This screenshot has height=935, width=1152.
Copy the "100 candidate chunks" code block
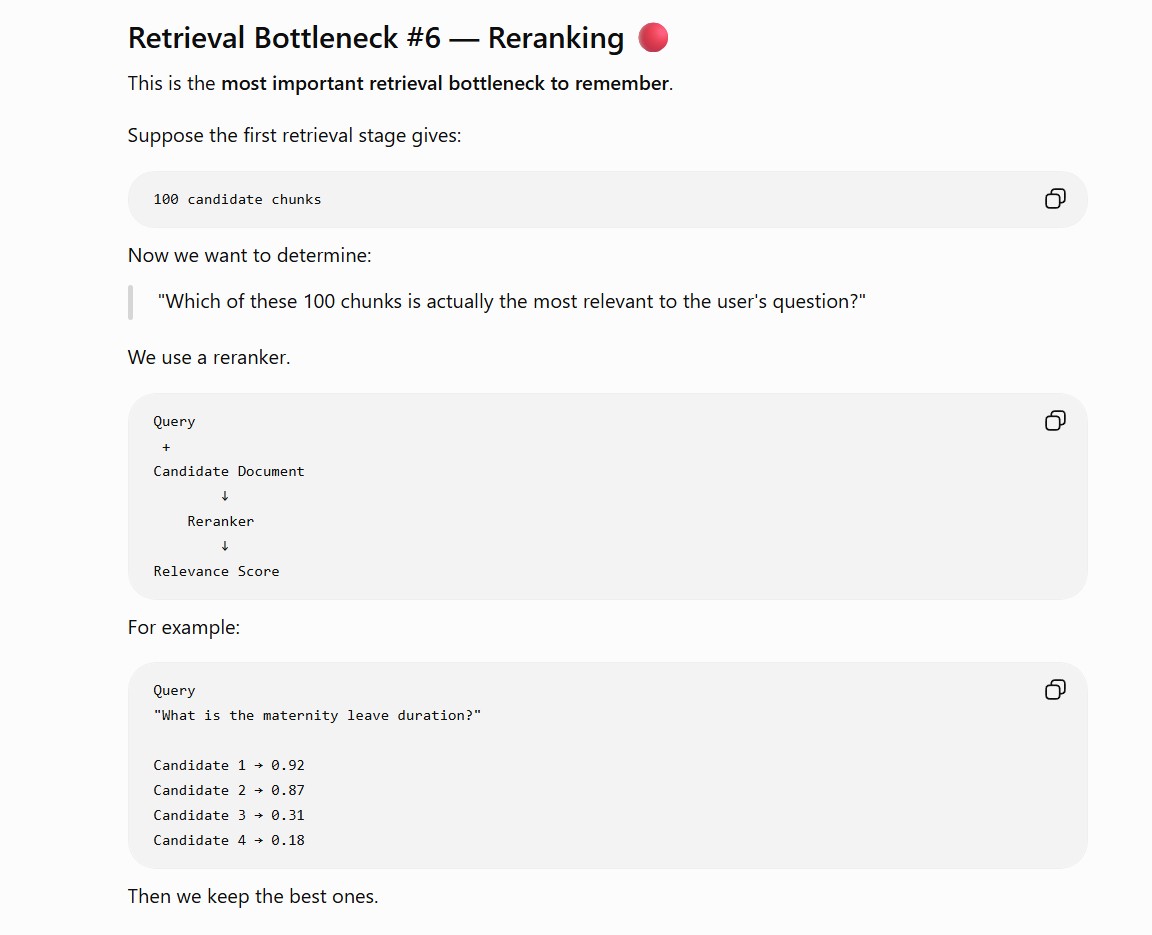point(1055,199)
